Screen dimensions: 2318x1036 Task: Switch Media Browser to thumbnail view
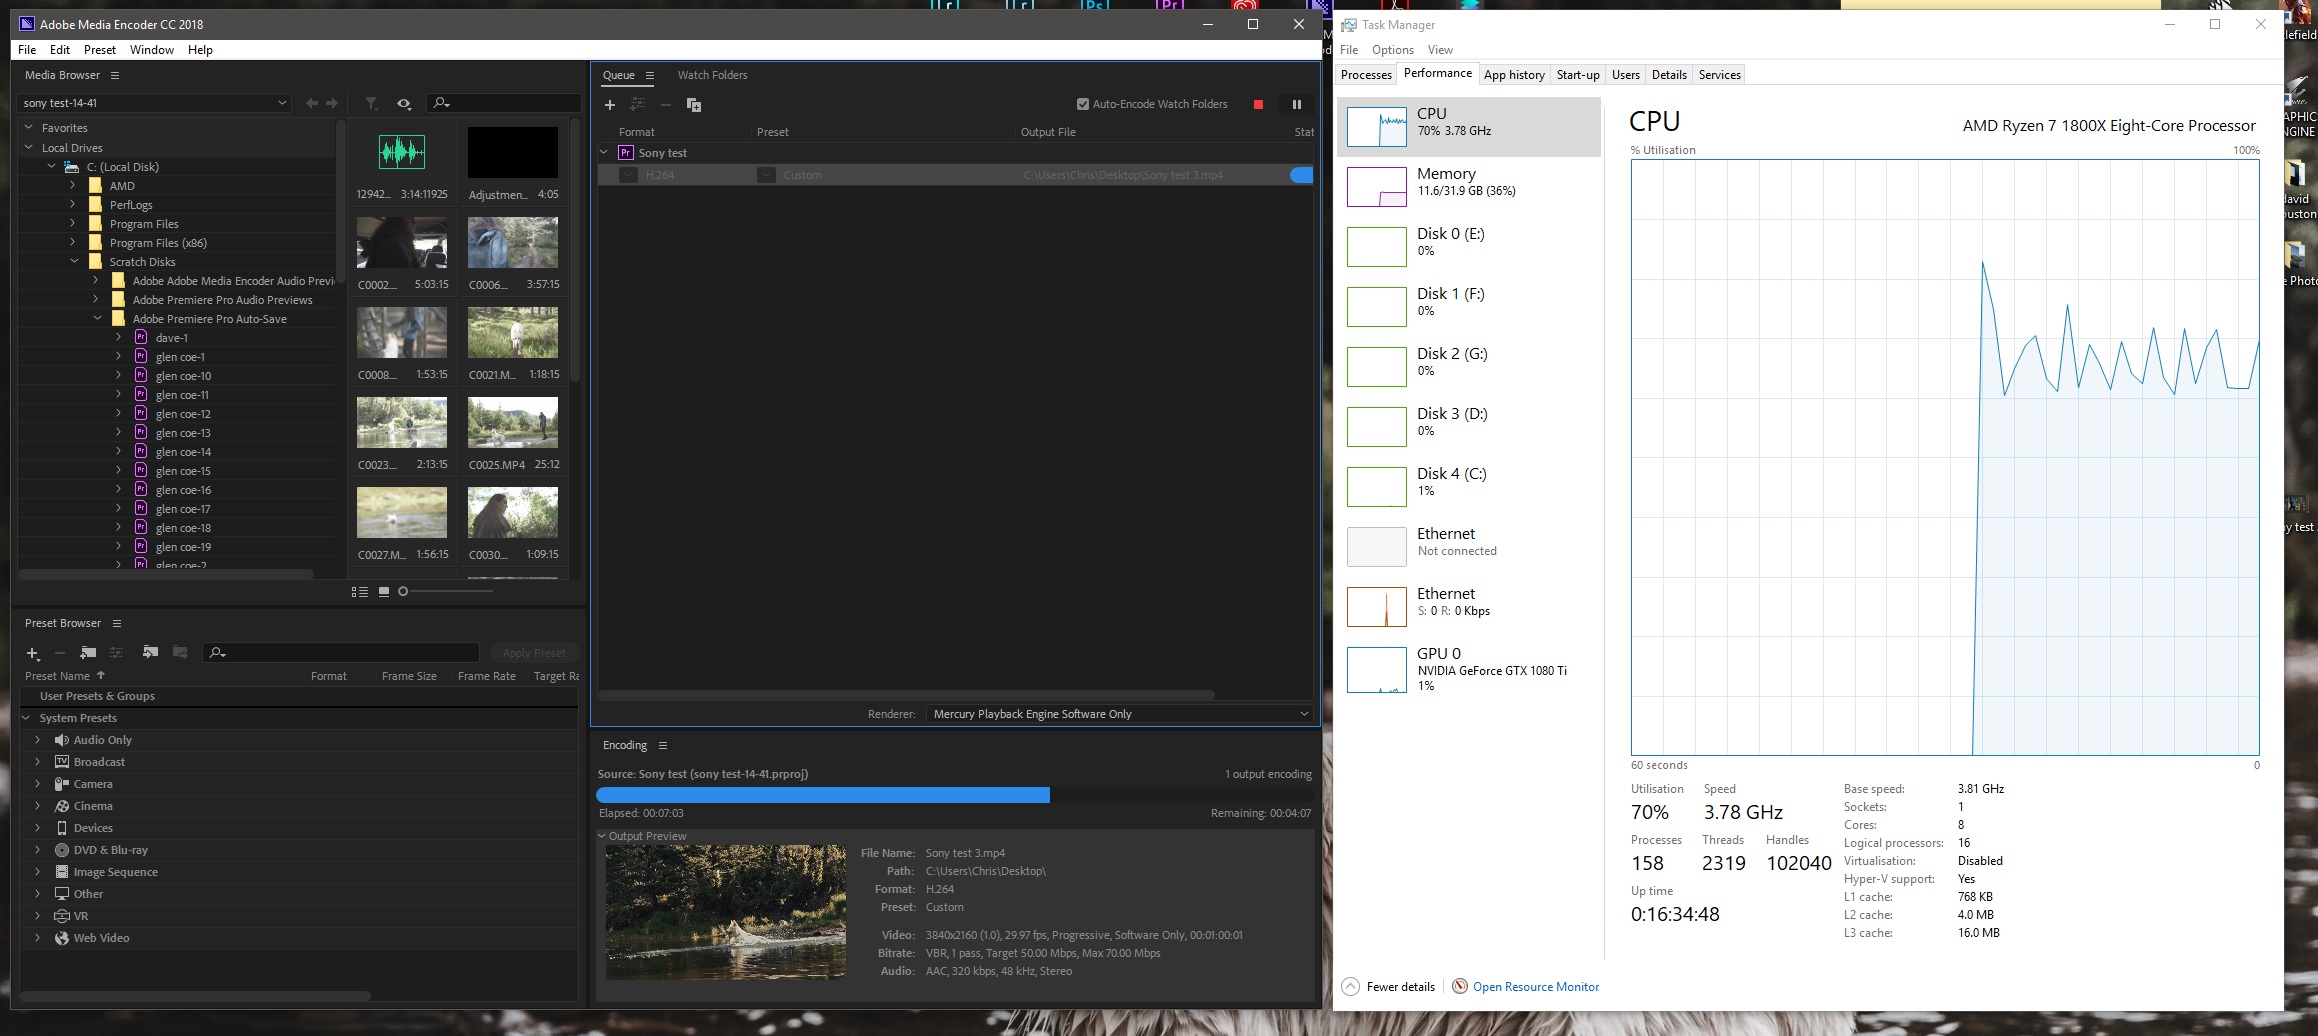click(383, 592)
